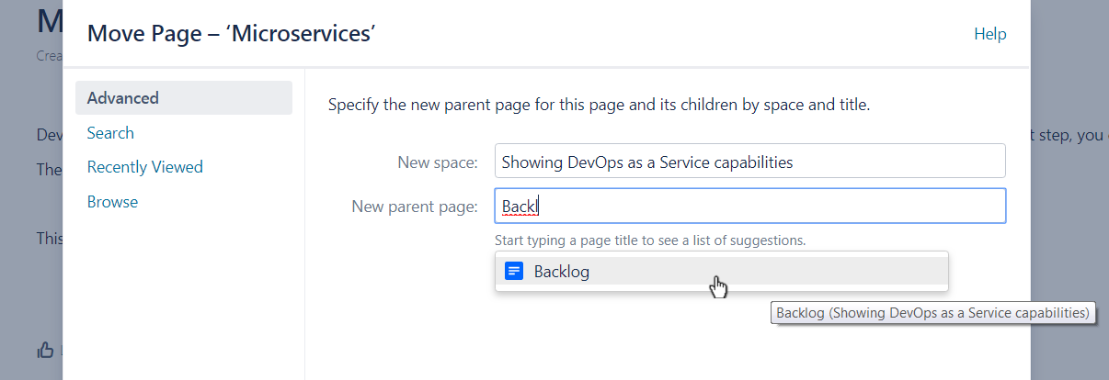Click the dimmed 'Crea' byline under the page title
The image size is (1109, 380).
[x=50, y=55]
